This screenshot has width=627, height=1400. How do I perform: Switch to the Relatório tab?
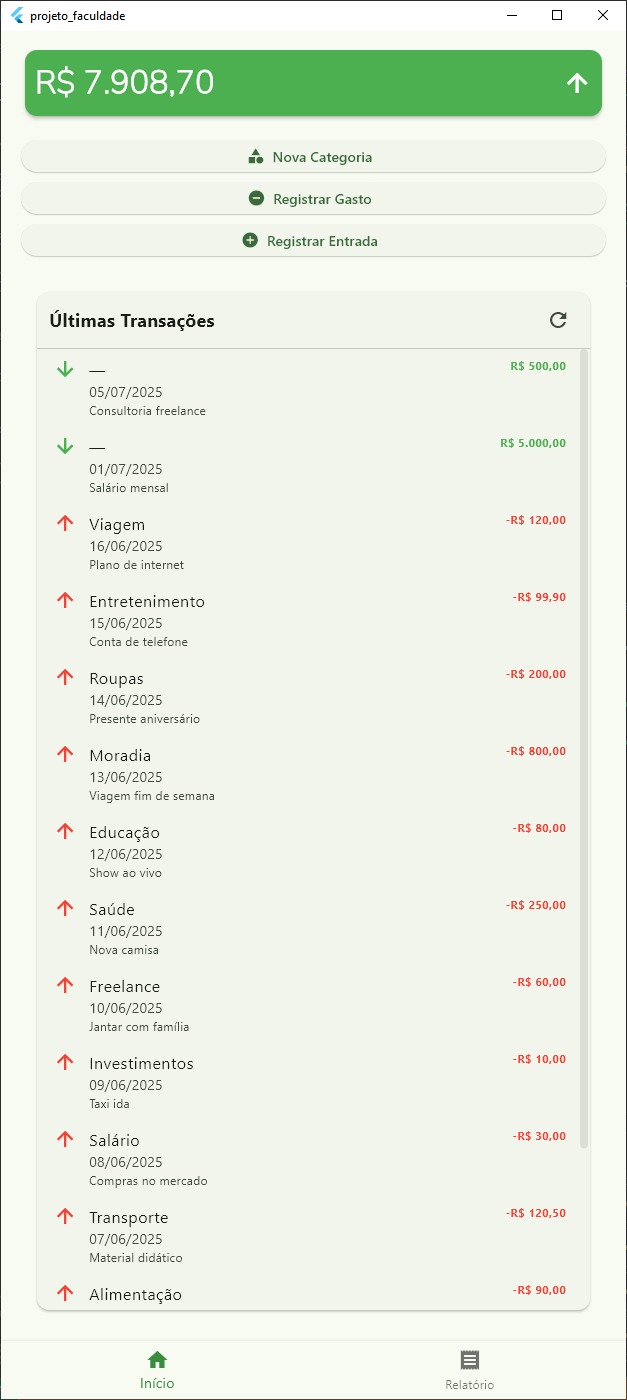point(470,1370)
